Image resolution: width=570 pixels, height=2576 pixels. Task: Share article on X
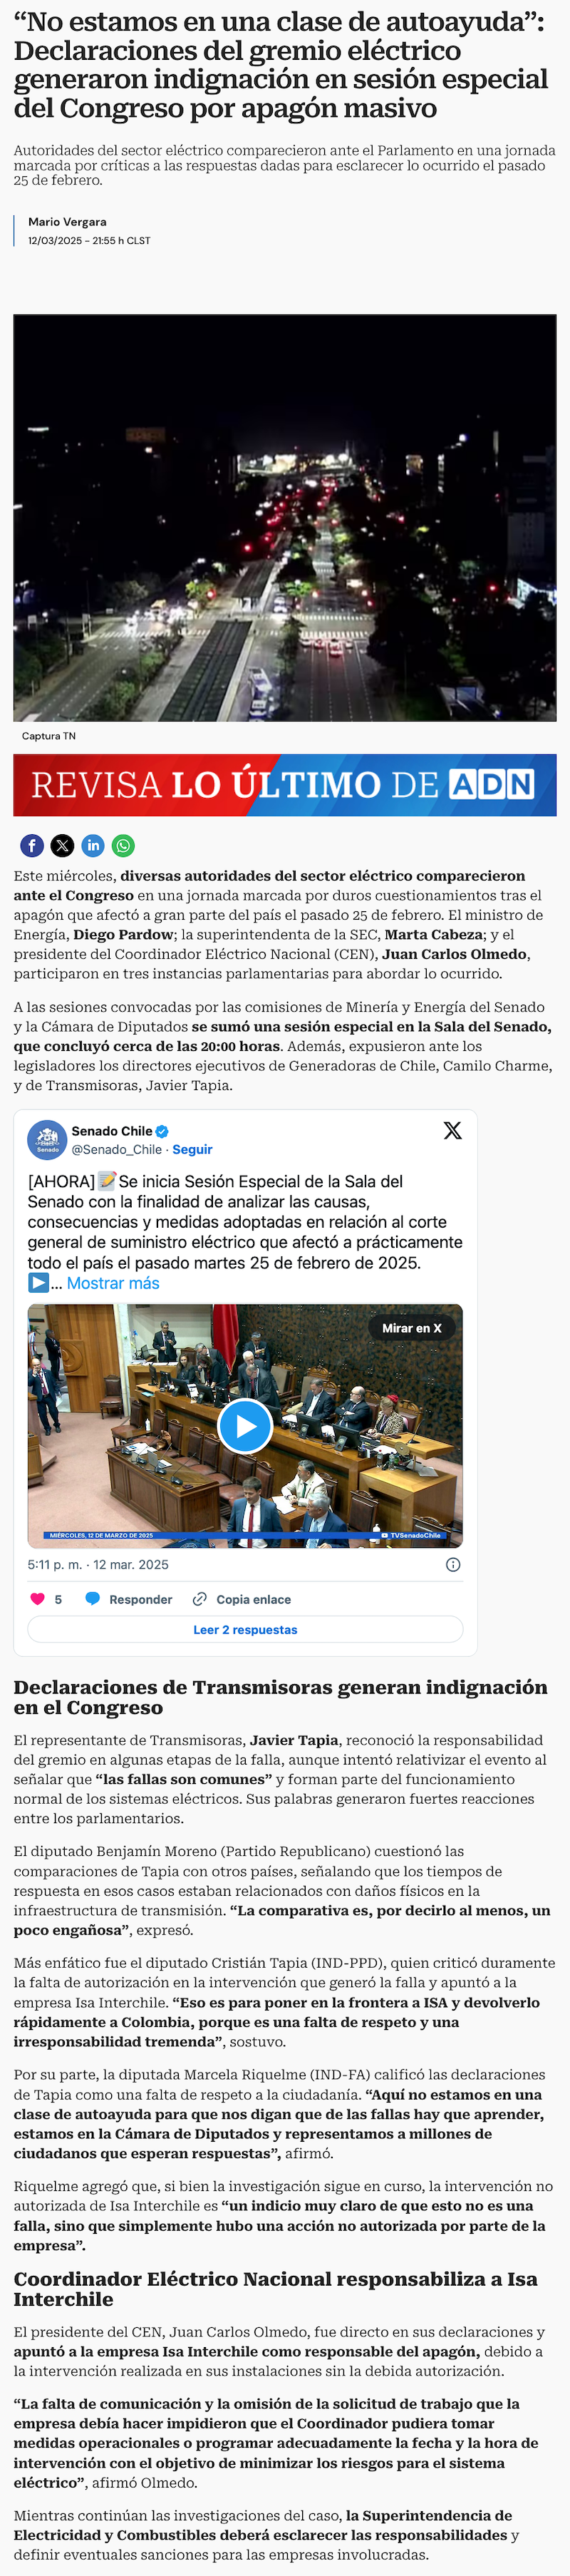(62, 846)
